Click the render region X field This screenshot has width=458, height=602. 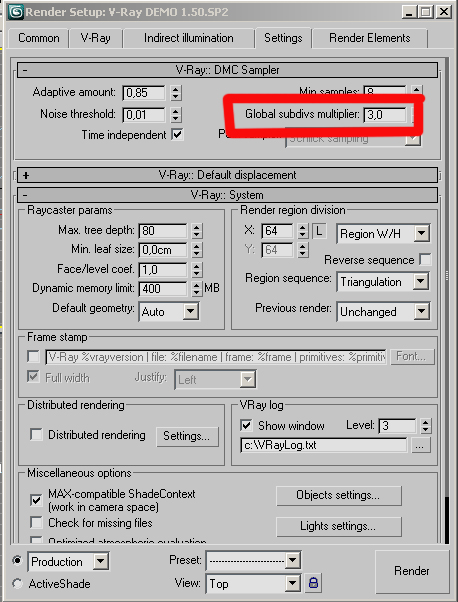click(x=277, y=231)
